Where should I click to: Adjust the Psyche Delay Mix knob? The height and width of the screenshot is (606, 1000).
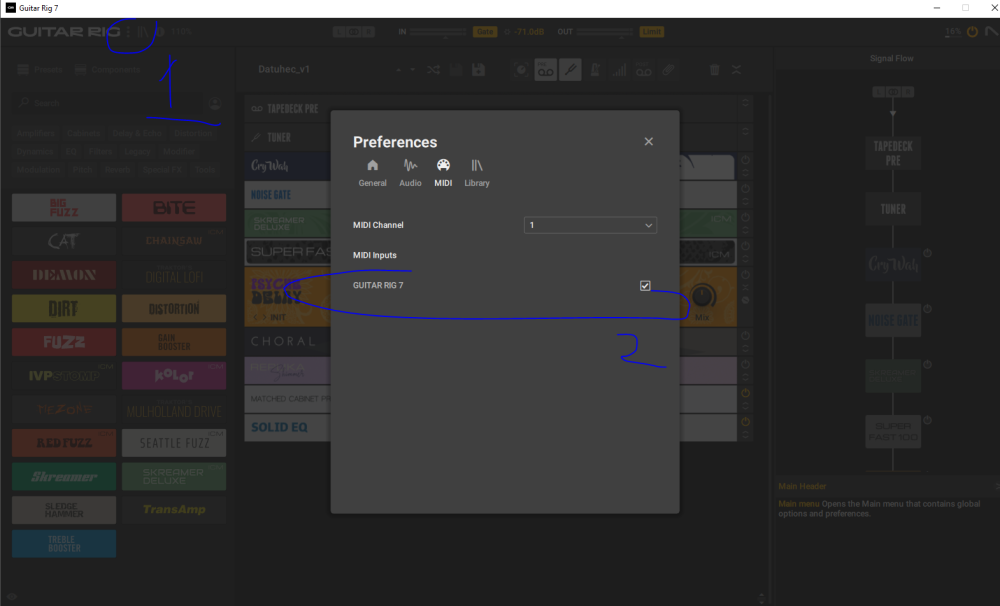(702, 297)
